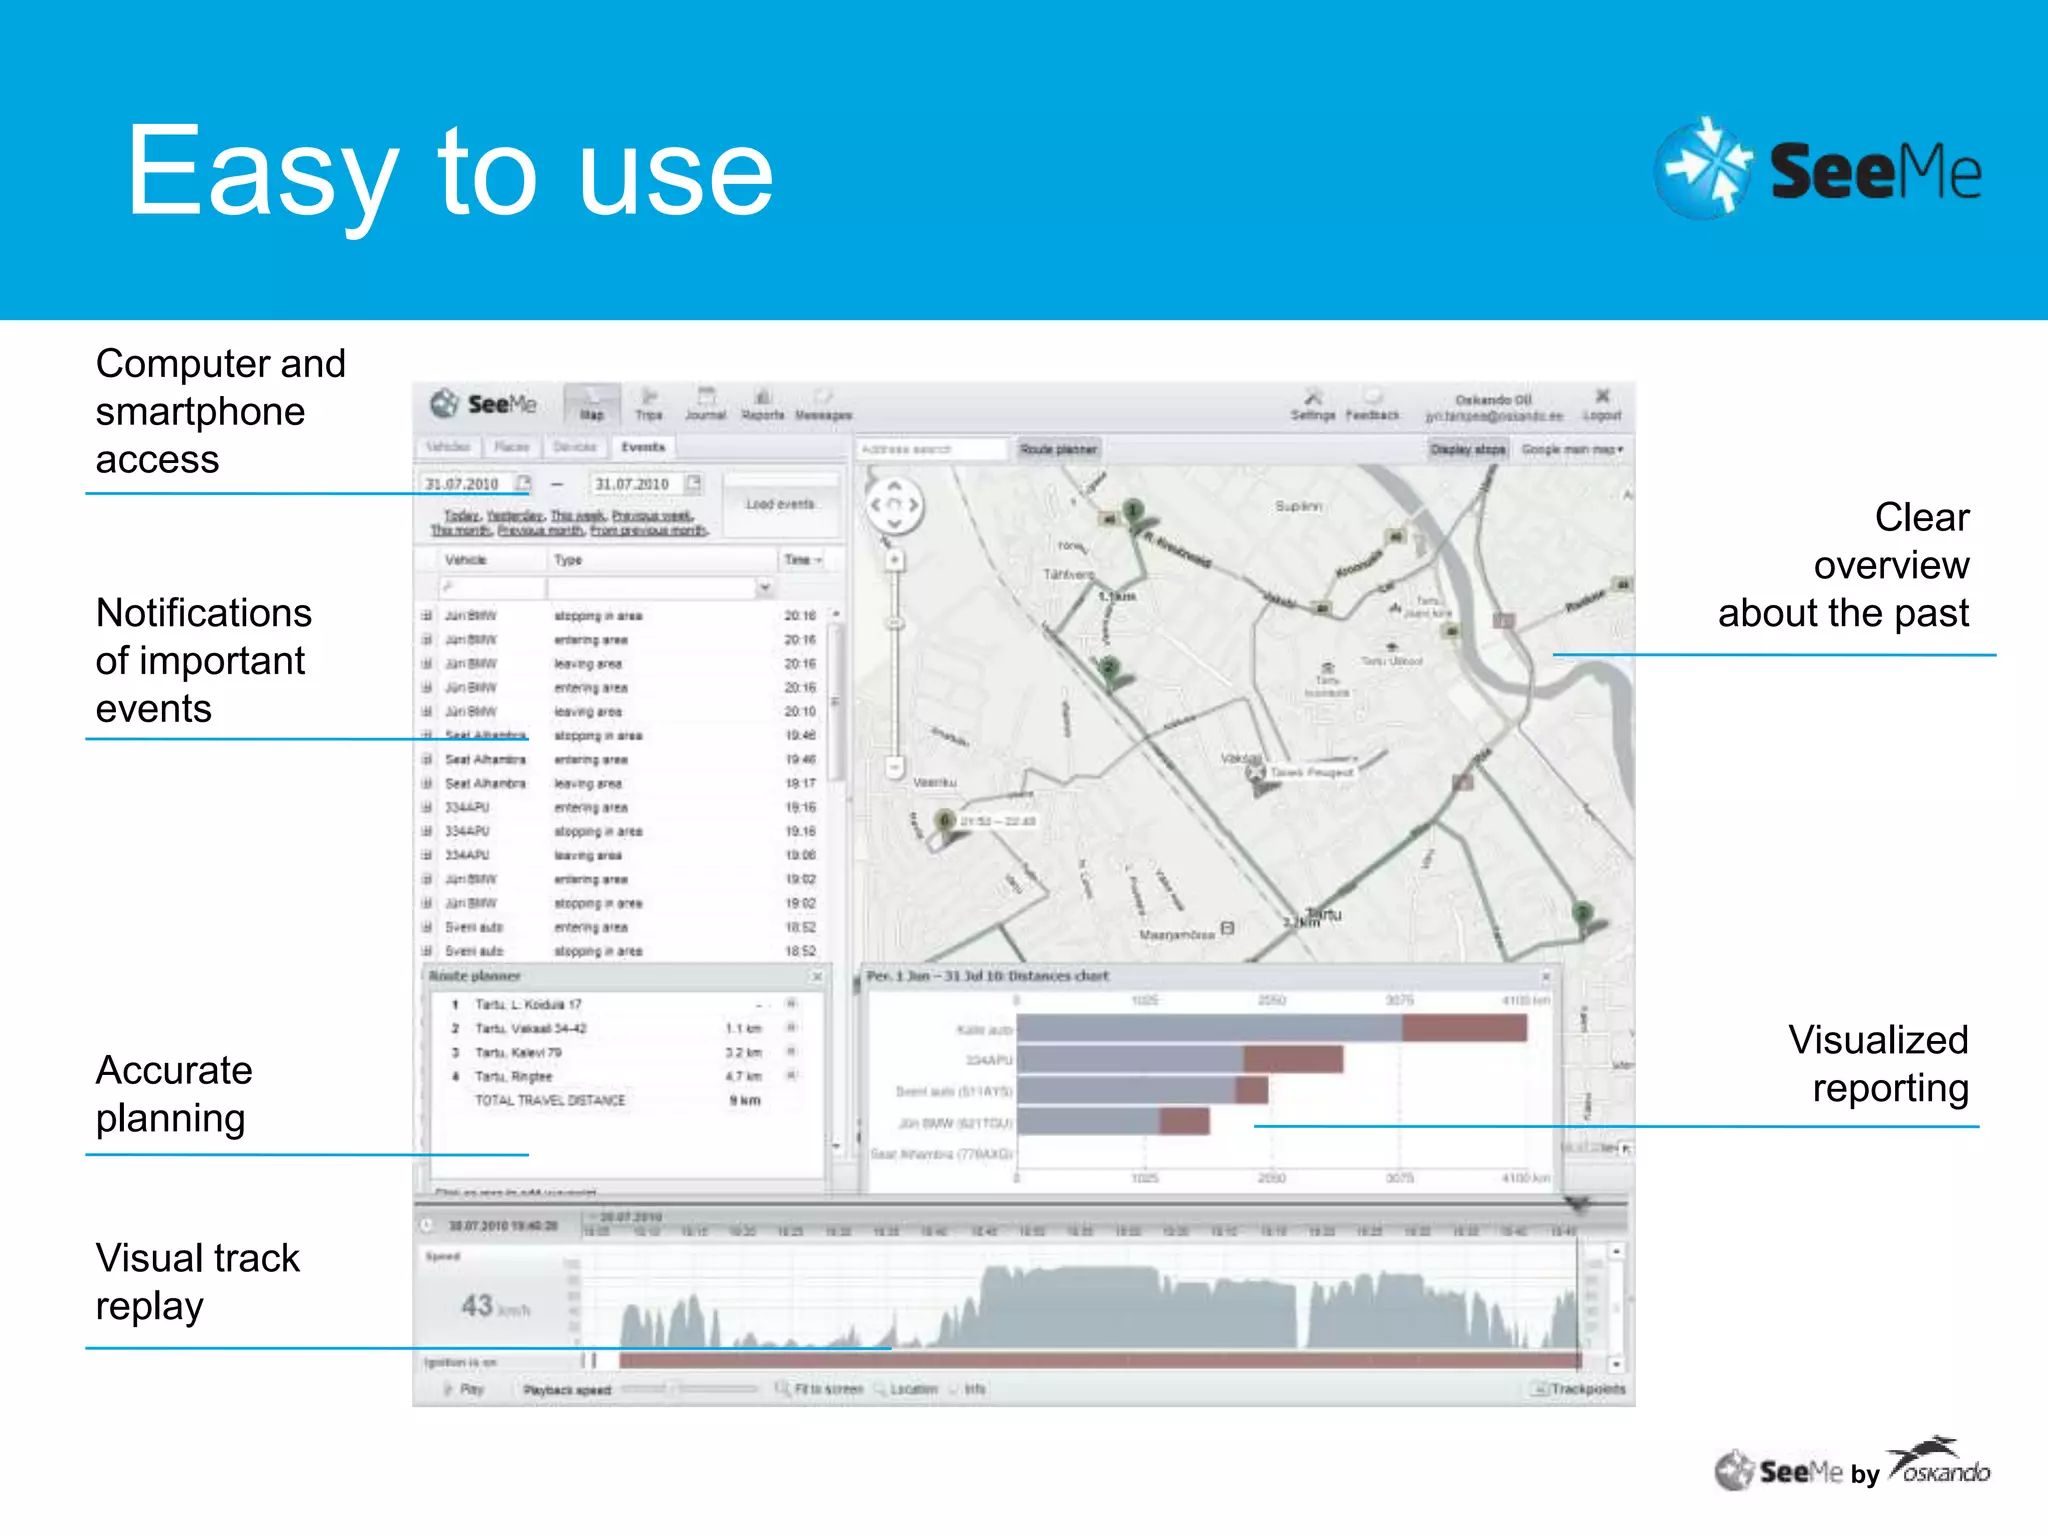Screen dimensions: 2048x1536
Task: Open the Trips view icon
Action: pyautogui.click(x=649, y=403)
